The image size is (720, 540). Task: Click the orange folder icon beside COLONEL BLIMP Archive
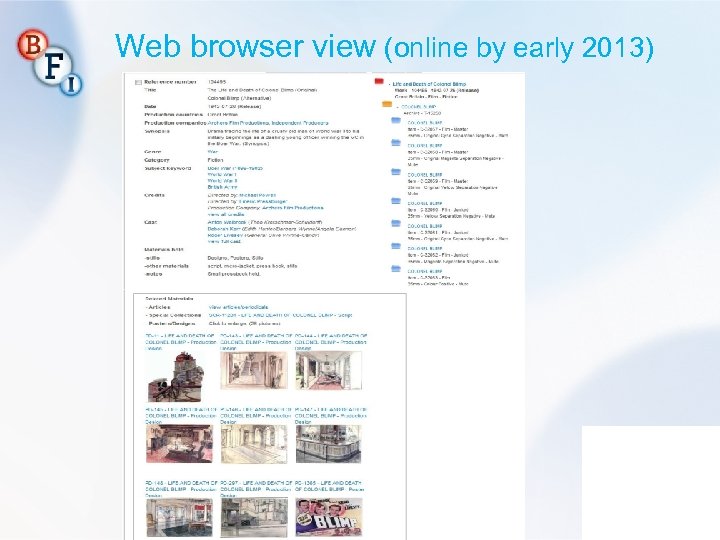tap(387, 104)
